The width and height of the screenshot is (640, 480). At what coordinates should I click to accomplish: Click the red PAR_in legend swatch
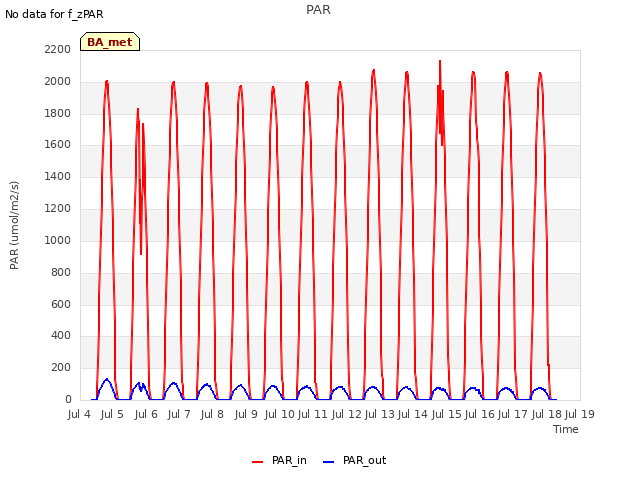pyautogui.click(x=258, y=462)
